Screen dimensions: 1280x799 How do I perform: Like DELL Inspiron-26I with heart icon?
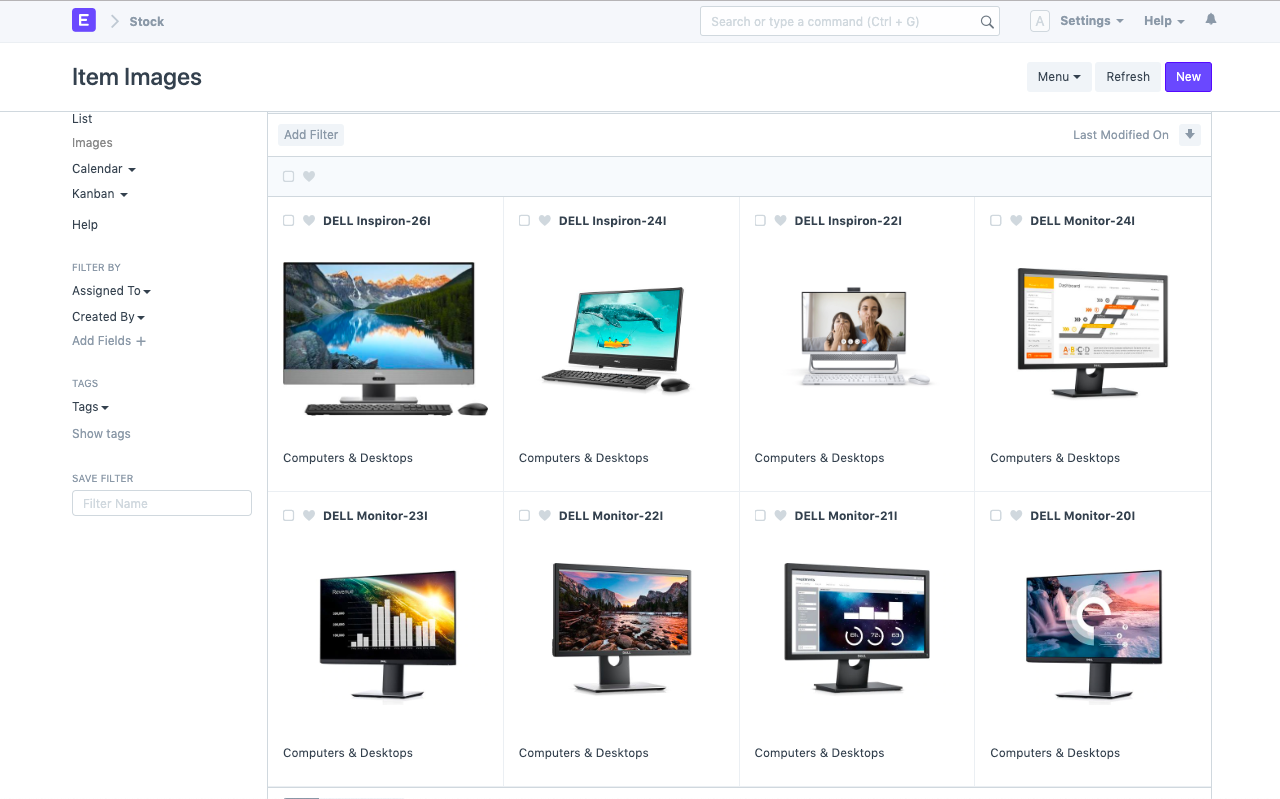click(309, 221)
